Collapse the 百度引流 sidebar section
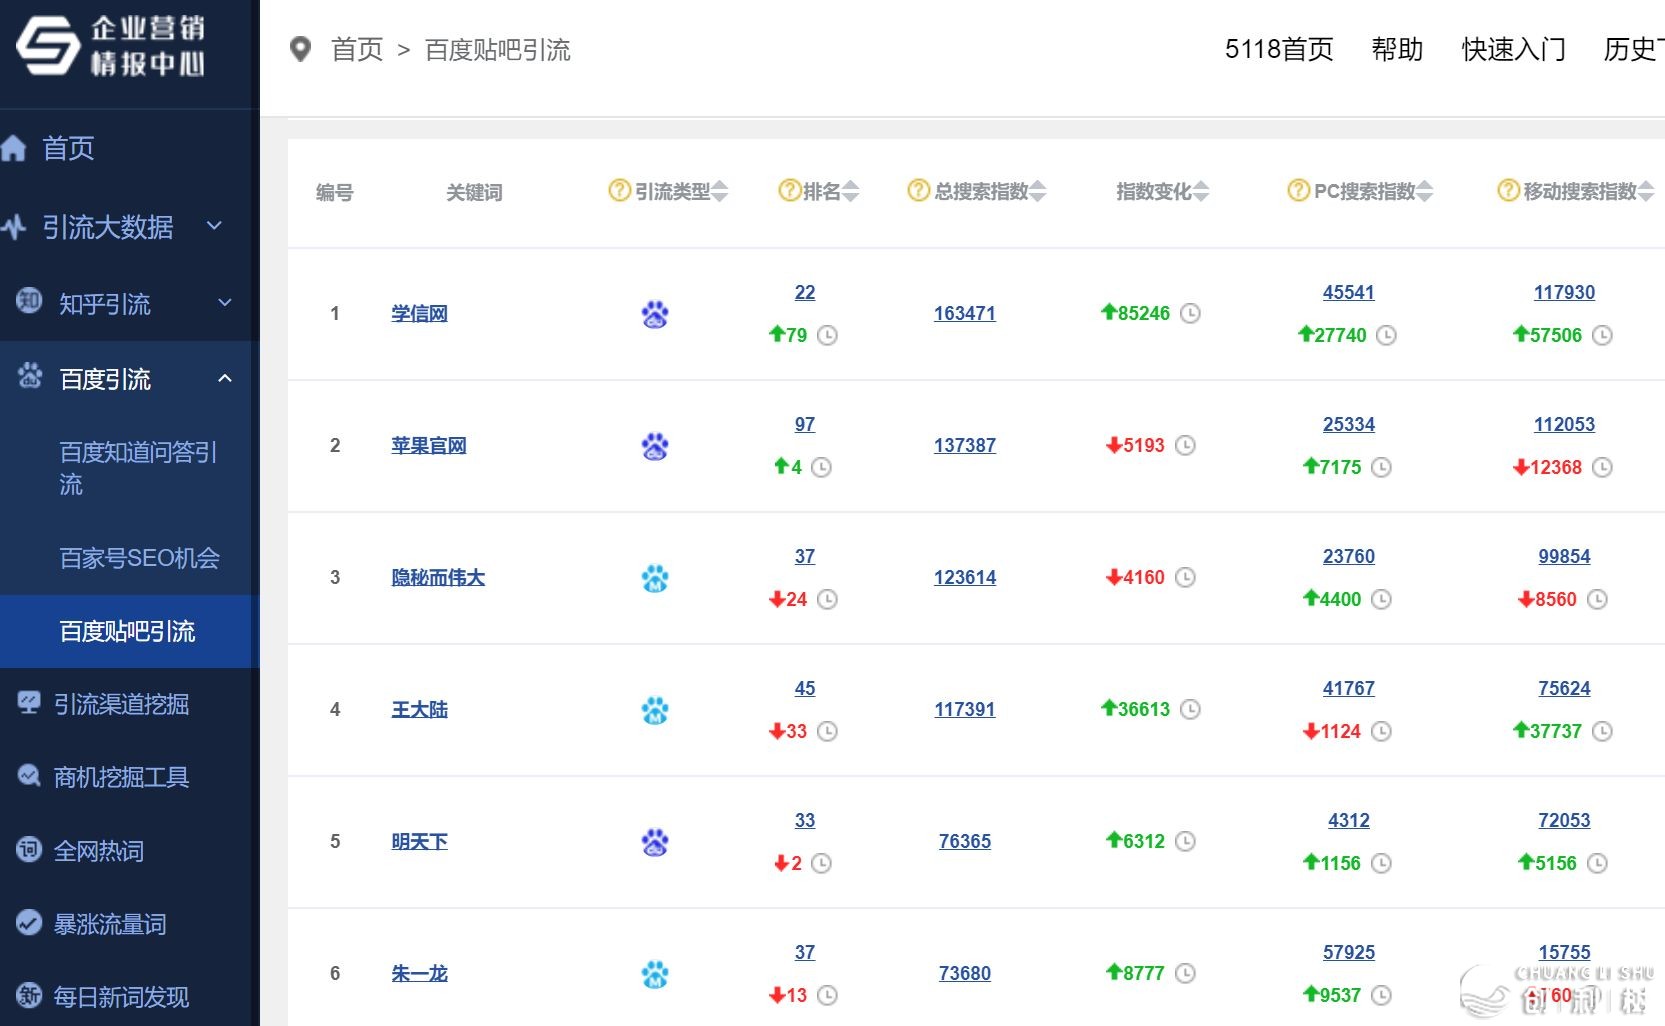Image resolution: width=1665 pixels, height=1026 pixels. pyautogui.click(x=224, y=378)
